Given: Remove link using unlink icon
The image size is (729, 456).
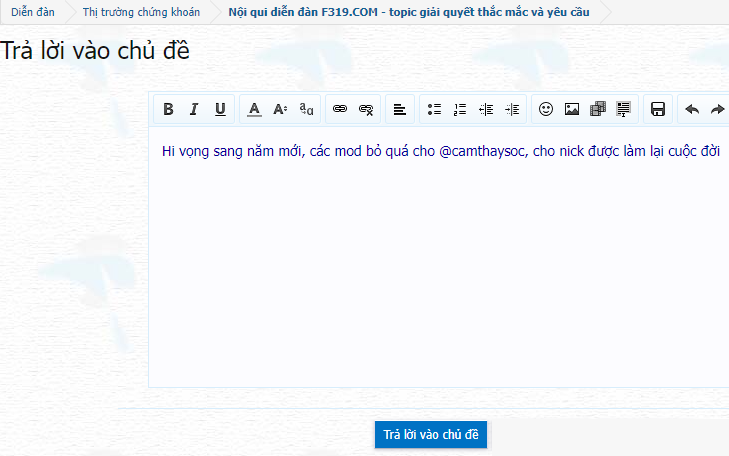Looking at the screenshot, I should [x=366, y=109].
